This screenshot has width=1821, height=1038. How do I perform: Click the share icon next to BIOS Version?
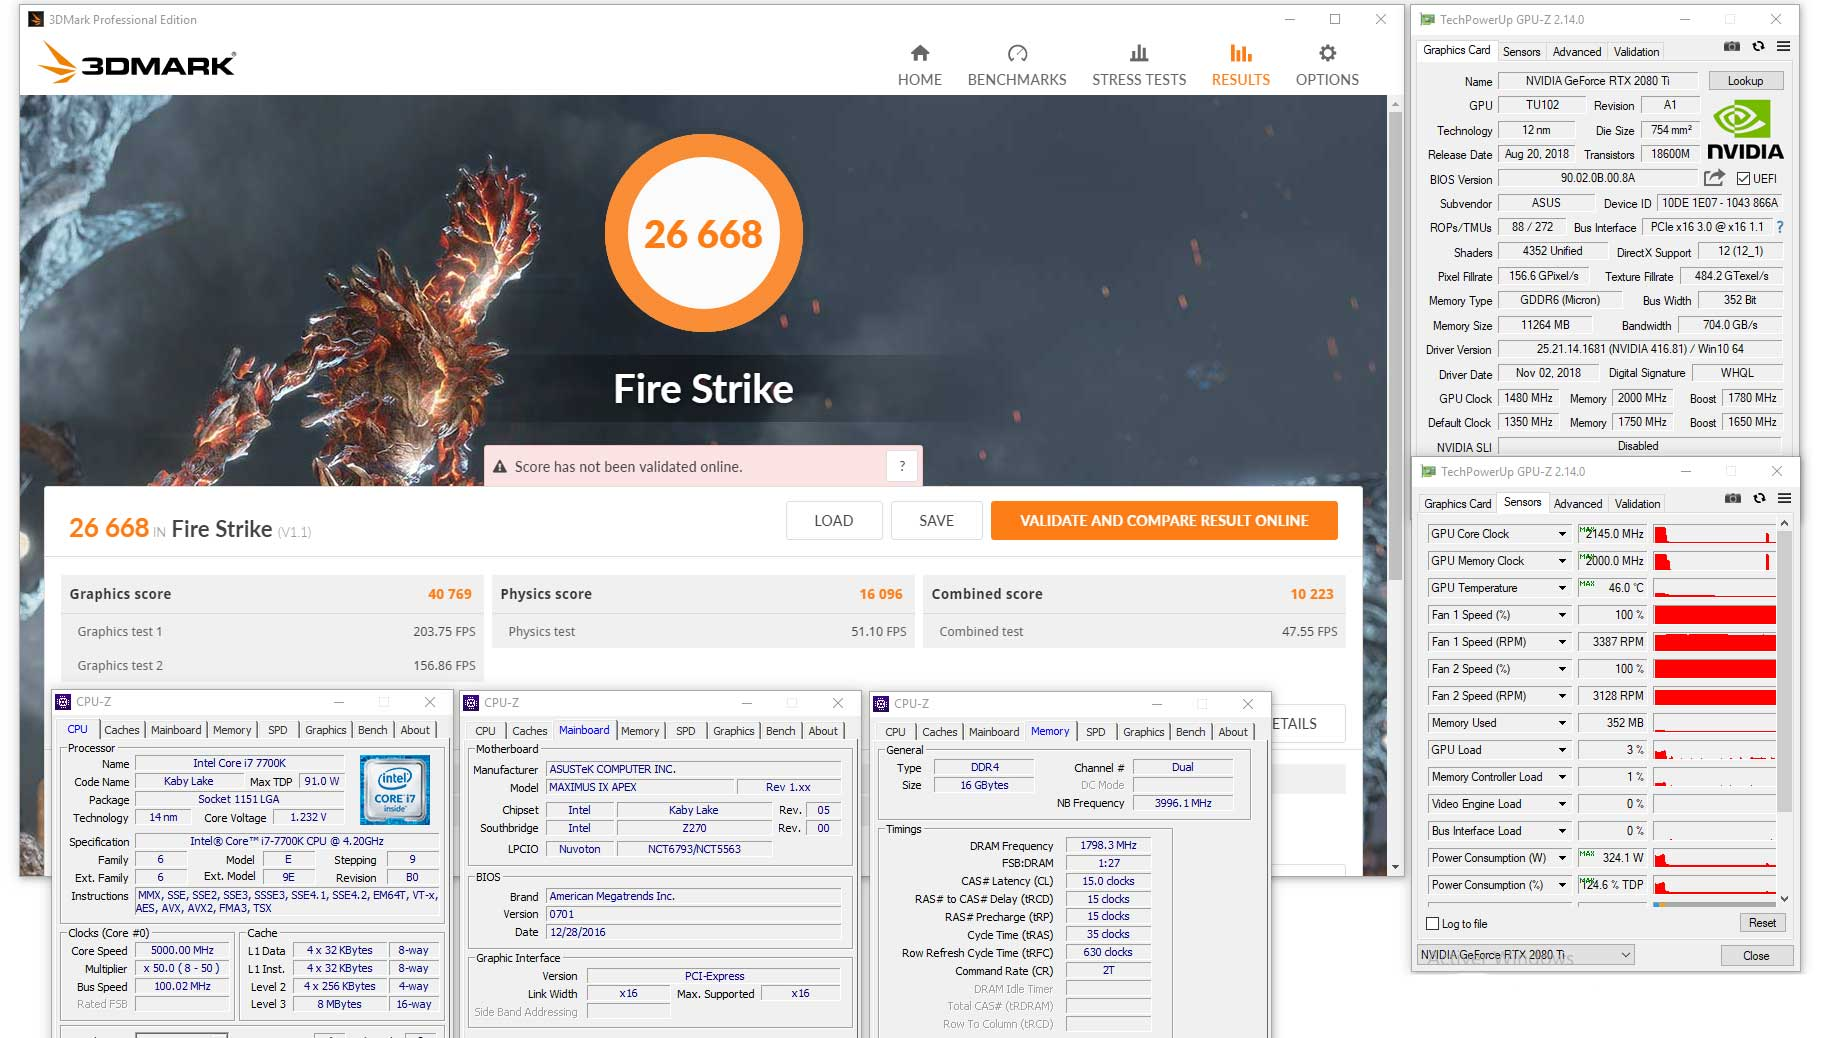(1713, 178)
